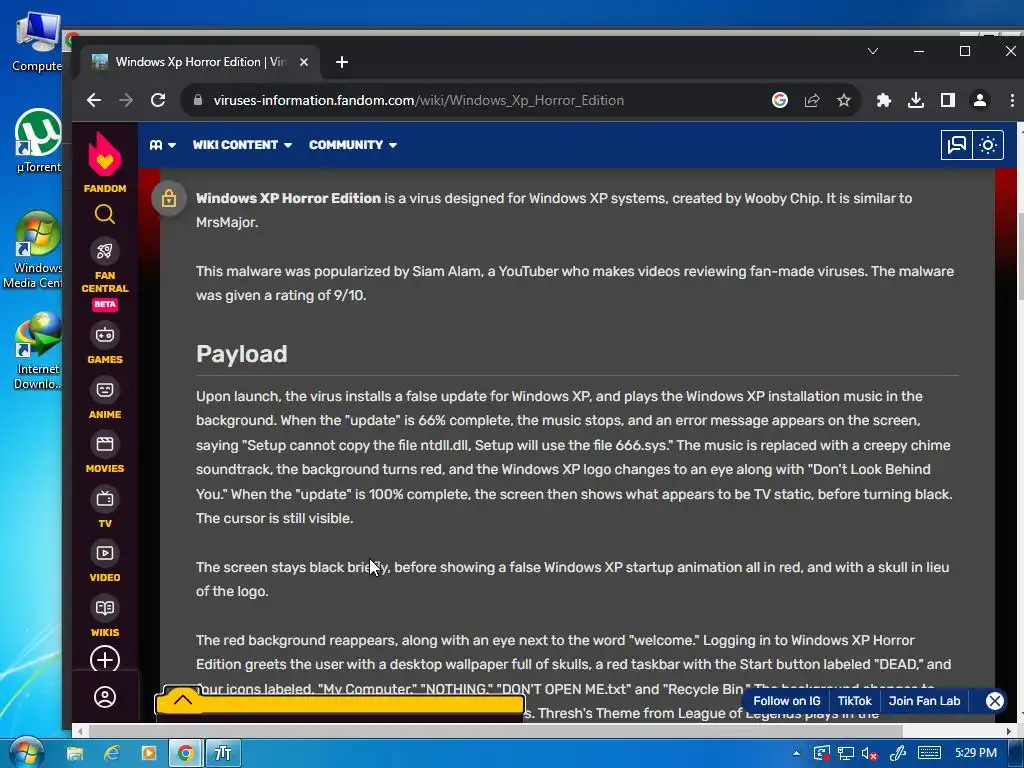Open Games section in sidebar
Viewport: 1024px width, 768px height.
[104, 344]
